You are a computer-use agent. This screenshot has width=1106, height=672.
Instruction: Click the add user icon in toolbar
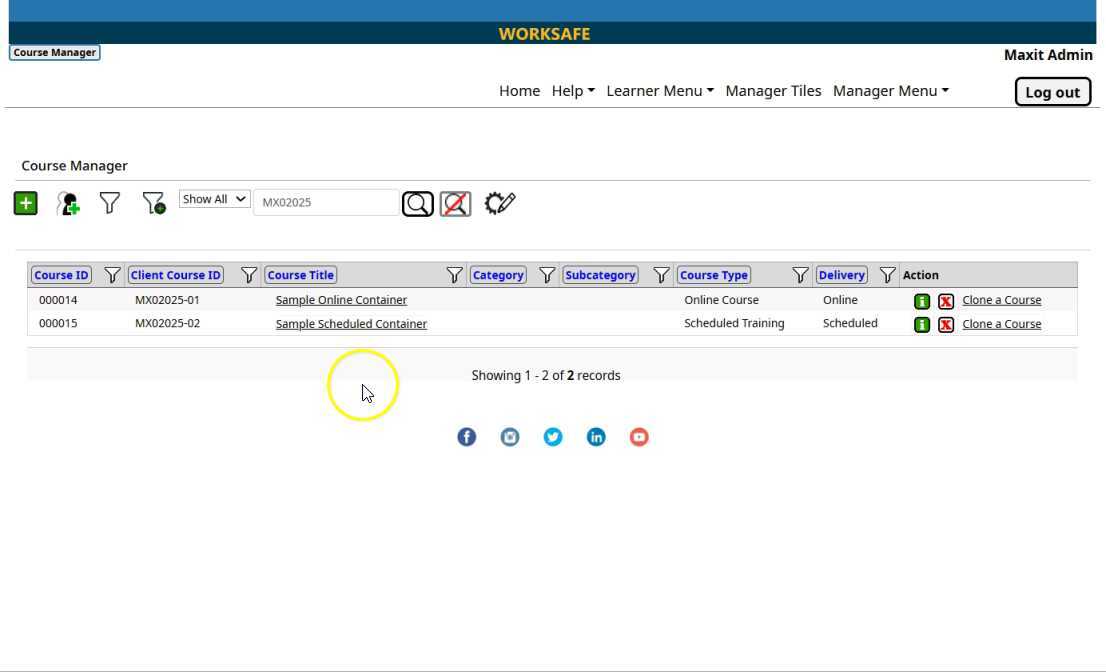tap(68, 204)
